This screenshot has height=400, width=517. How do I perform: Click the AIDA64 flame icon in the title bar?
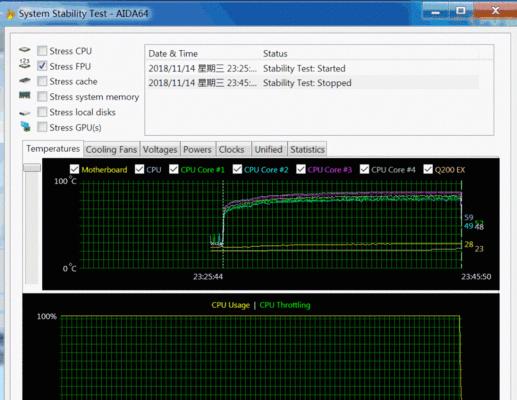pyautogui.click(x=11, y=14)
